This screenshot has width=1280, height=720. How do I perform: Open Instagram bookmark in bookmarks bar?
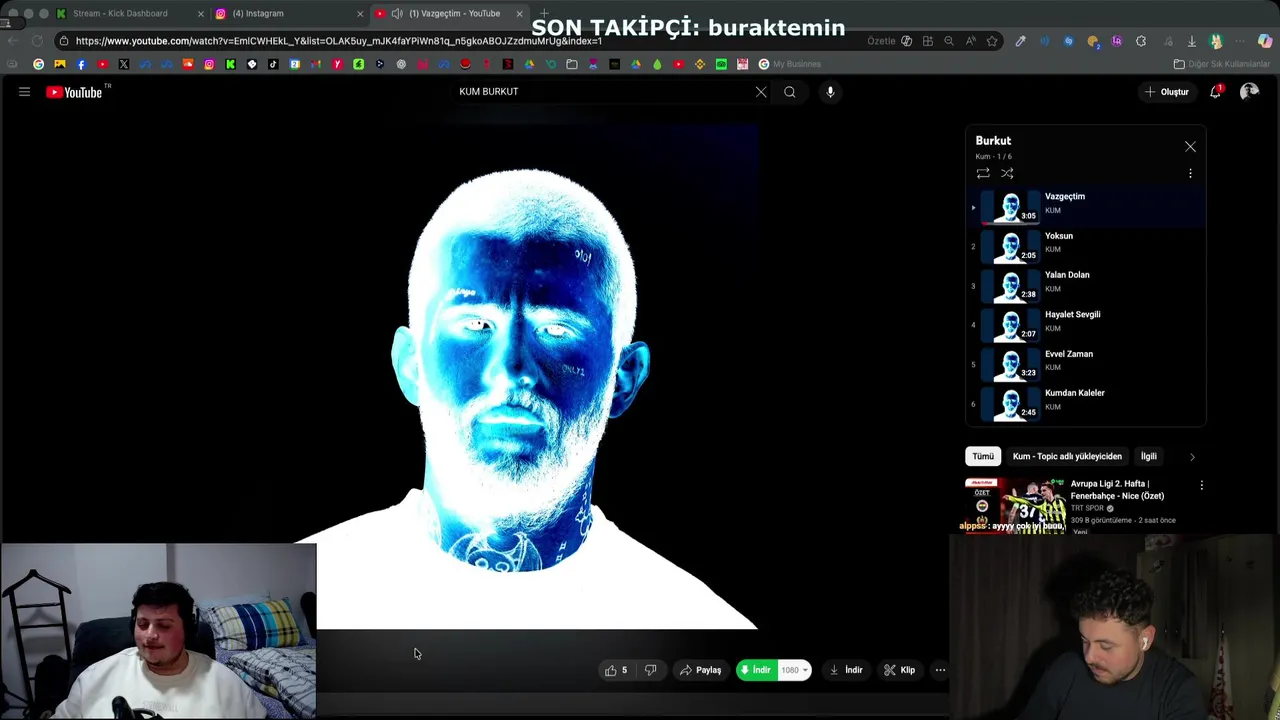209,64
